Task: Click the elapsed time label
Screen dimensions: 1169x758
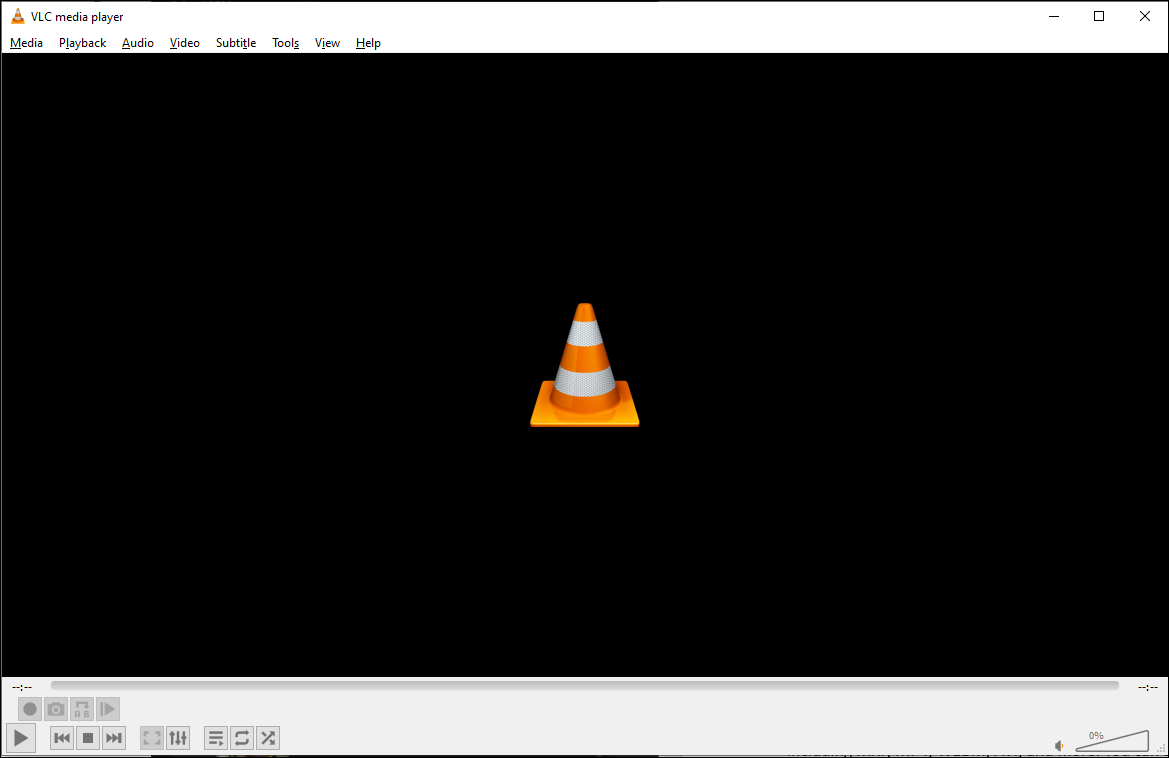Action: click(x=22, y=686)
